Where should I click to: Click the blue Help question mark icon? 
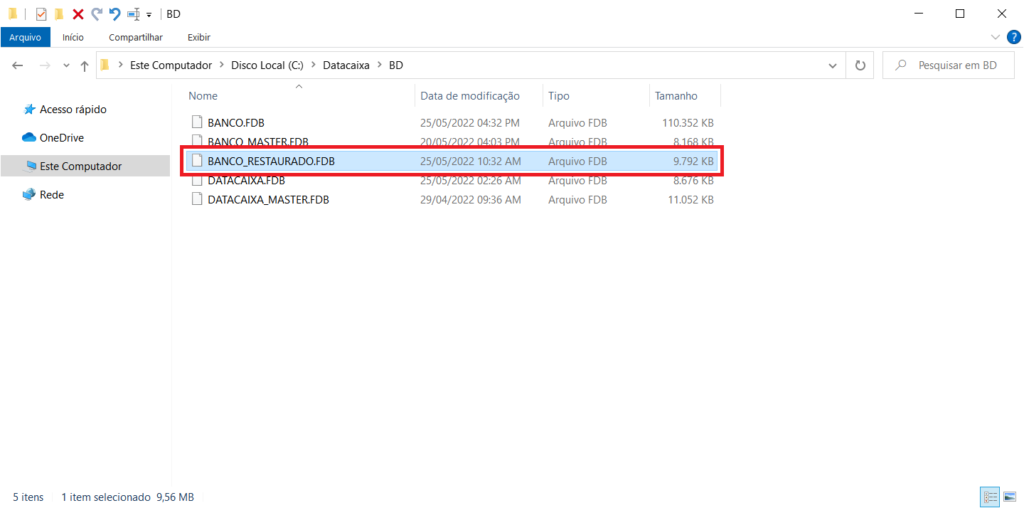[1013, 37]
